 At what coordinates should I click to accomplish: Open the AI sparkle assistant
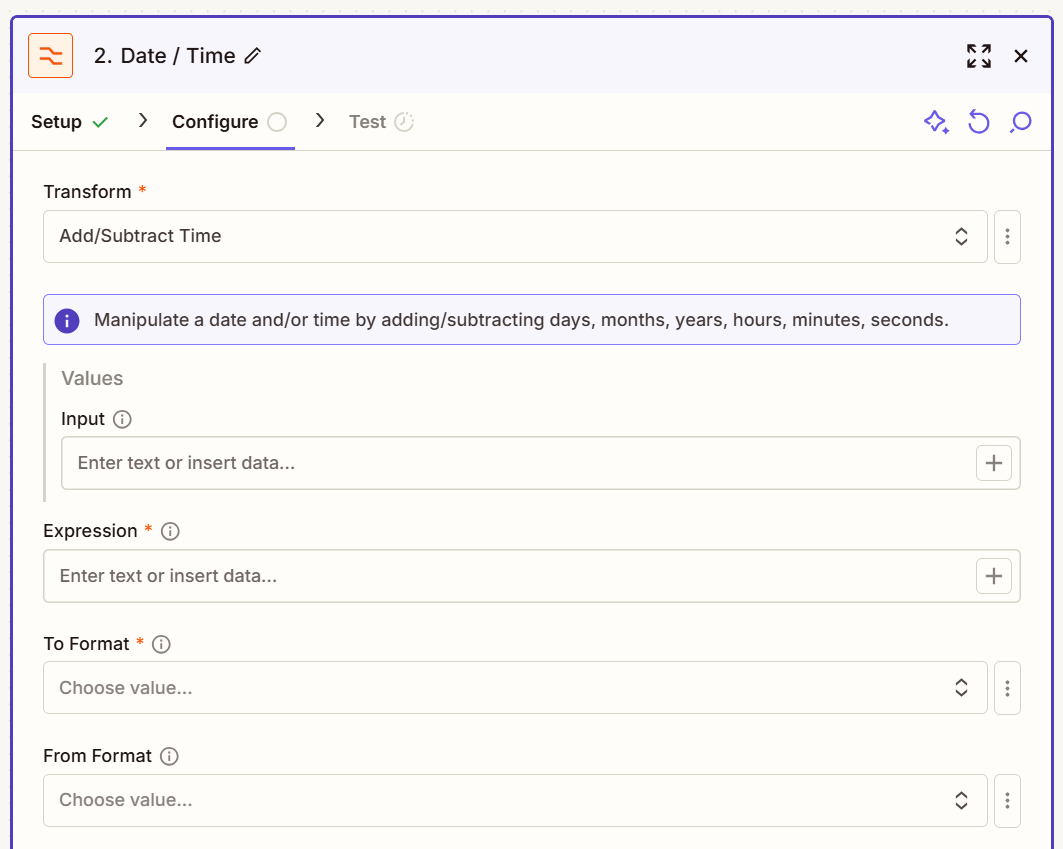point(936,121)
